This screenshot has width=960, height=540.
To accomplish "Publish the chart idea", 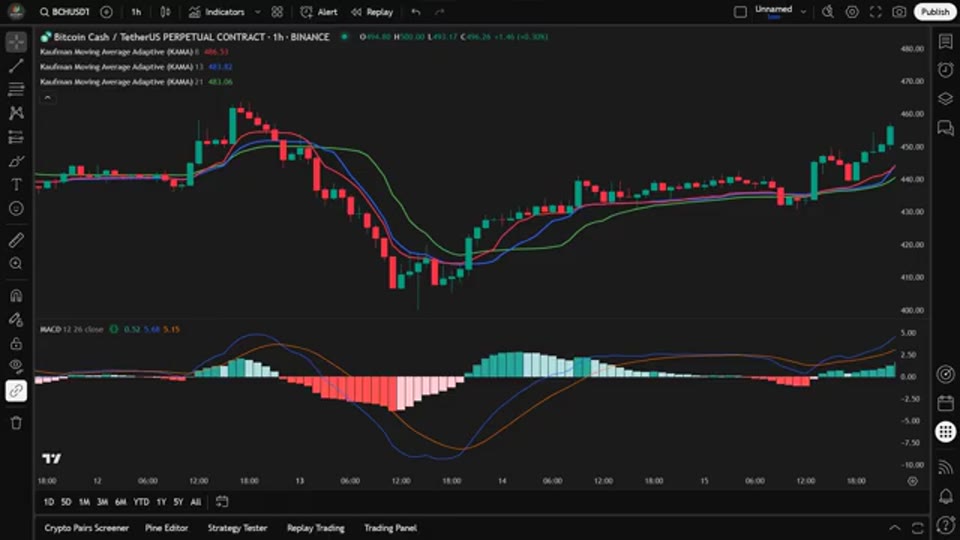I will point(935,12).
